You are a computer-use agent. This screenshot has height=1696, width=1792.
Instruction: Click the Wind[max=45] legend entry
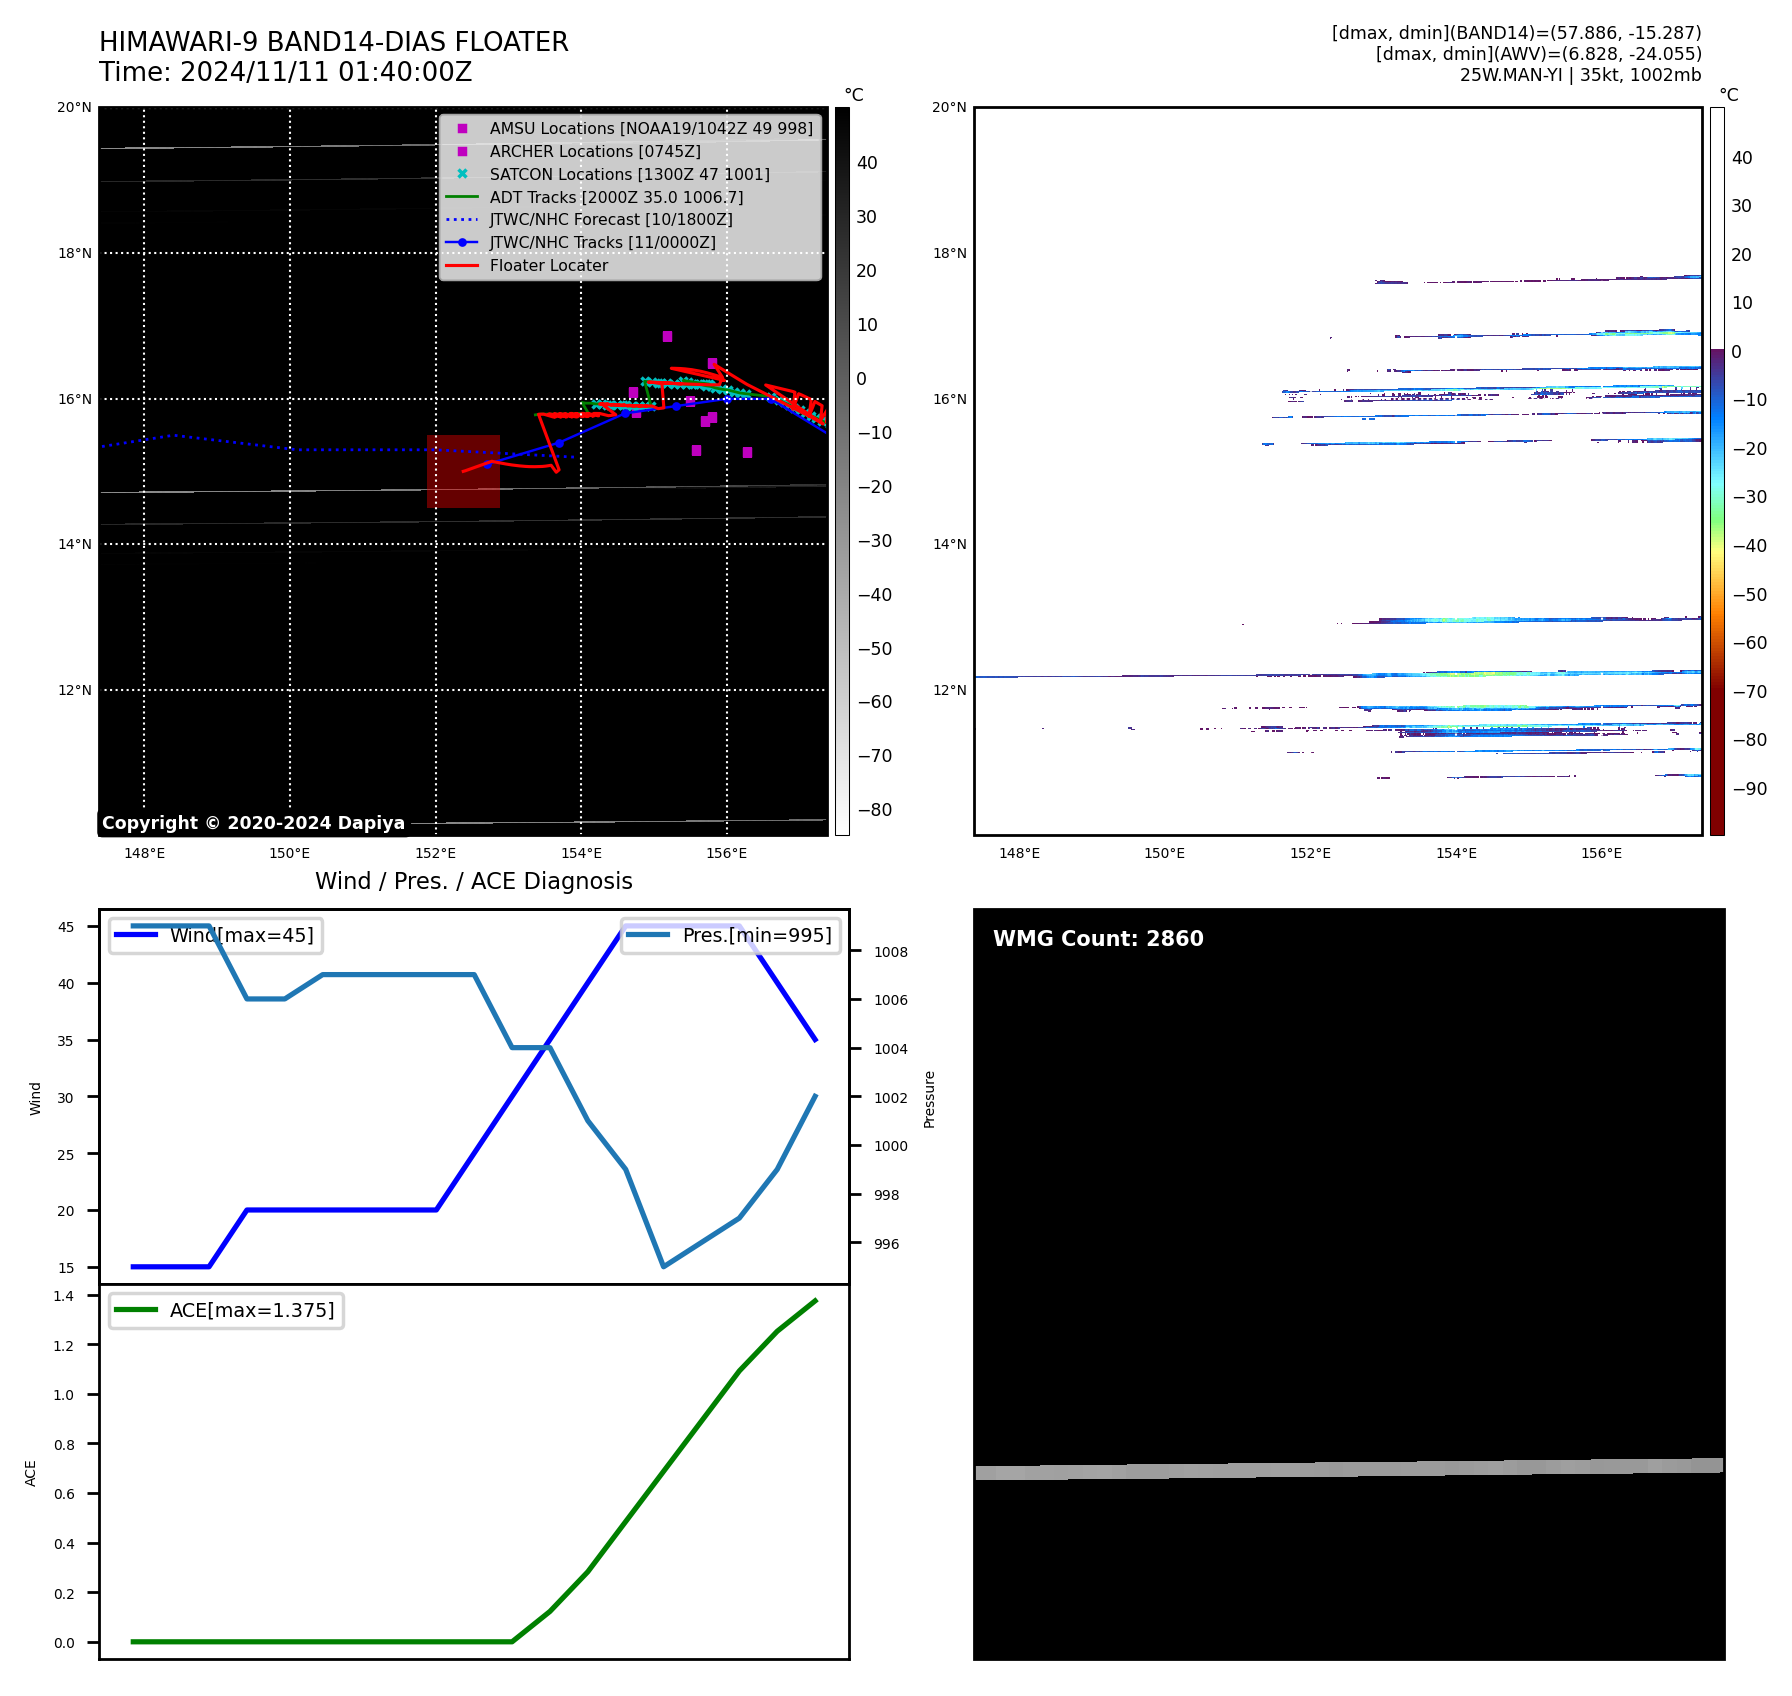216,936
